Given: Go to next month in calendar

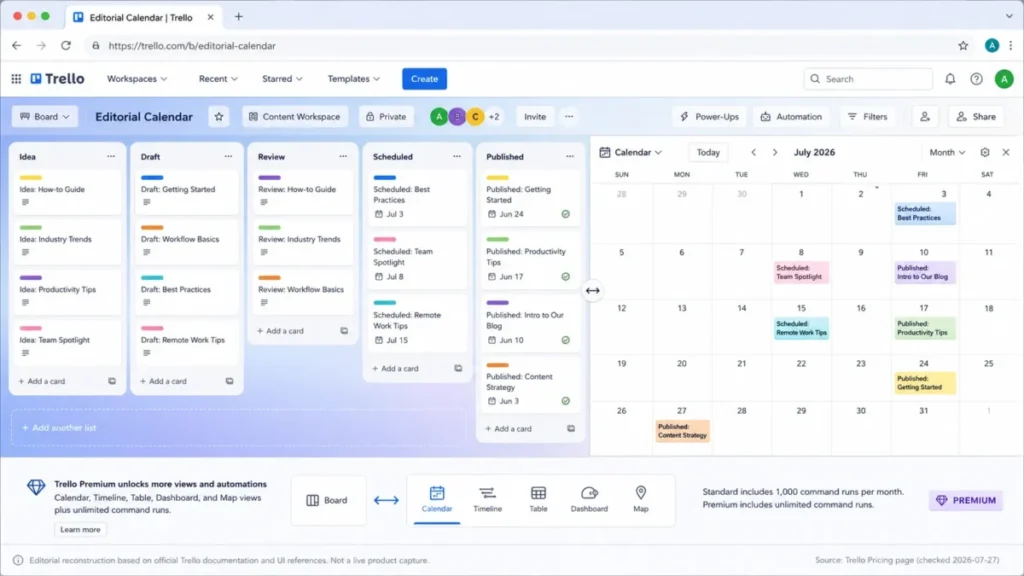Looking at the screenshot, I should [775, 152].
